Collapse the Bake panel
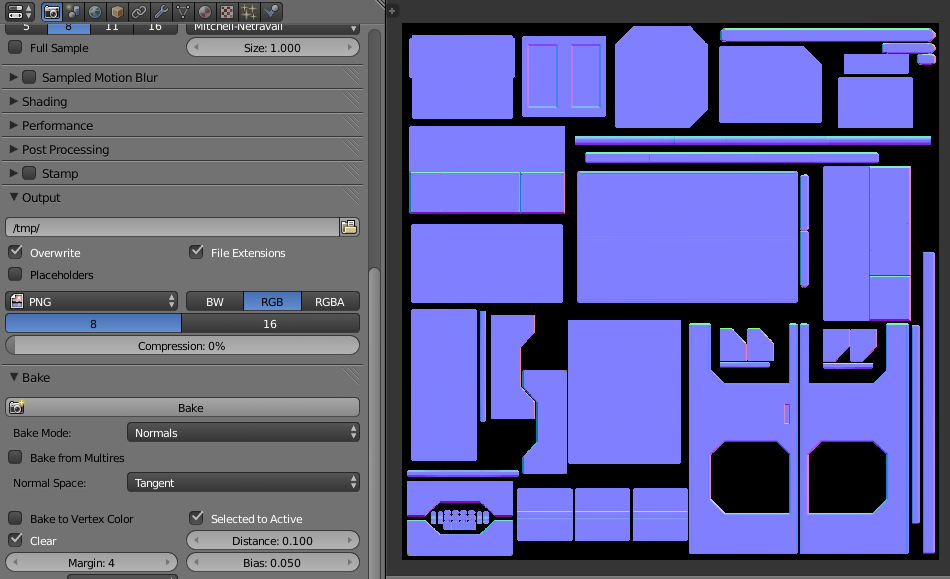Image resolution: width=950 pixels, height=579 pixels. 13,377
